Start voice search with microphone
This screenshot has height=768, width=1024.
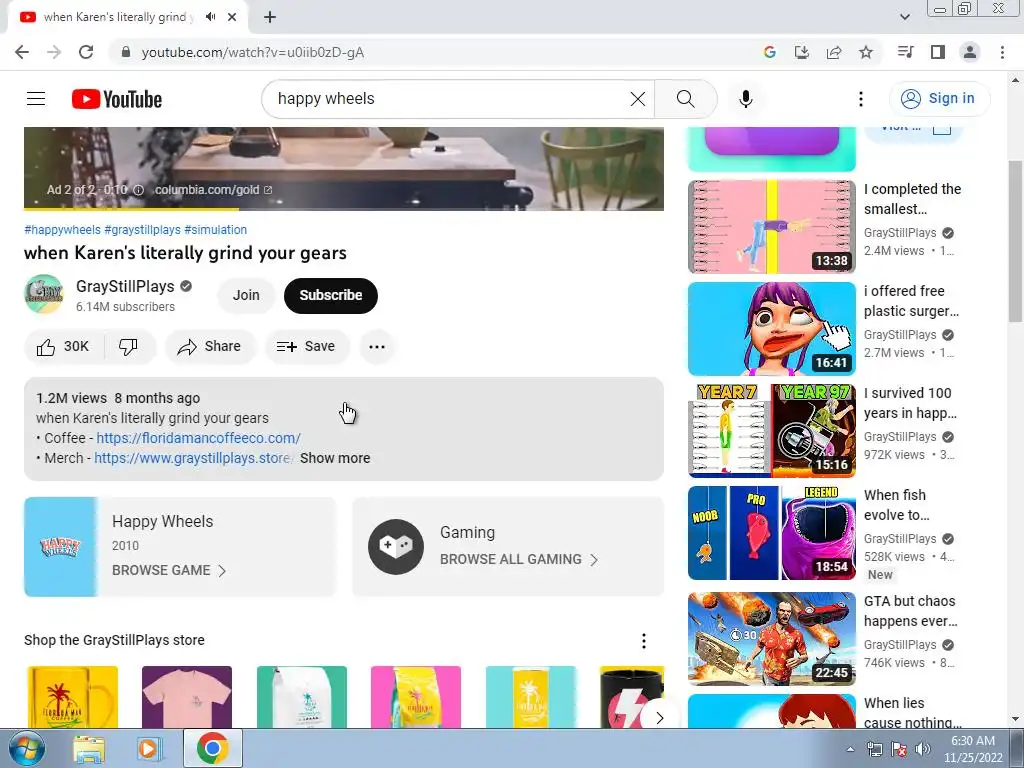[746, 99]
